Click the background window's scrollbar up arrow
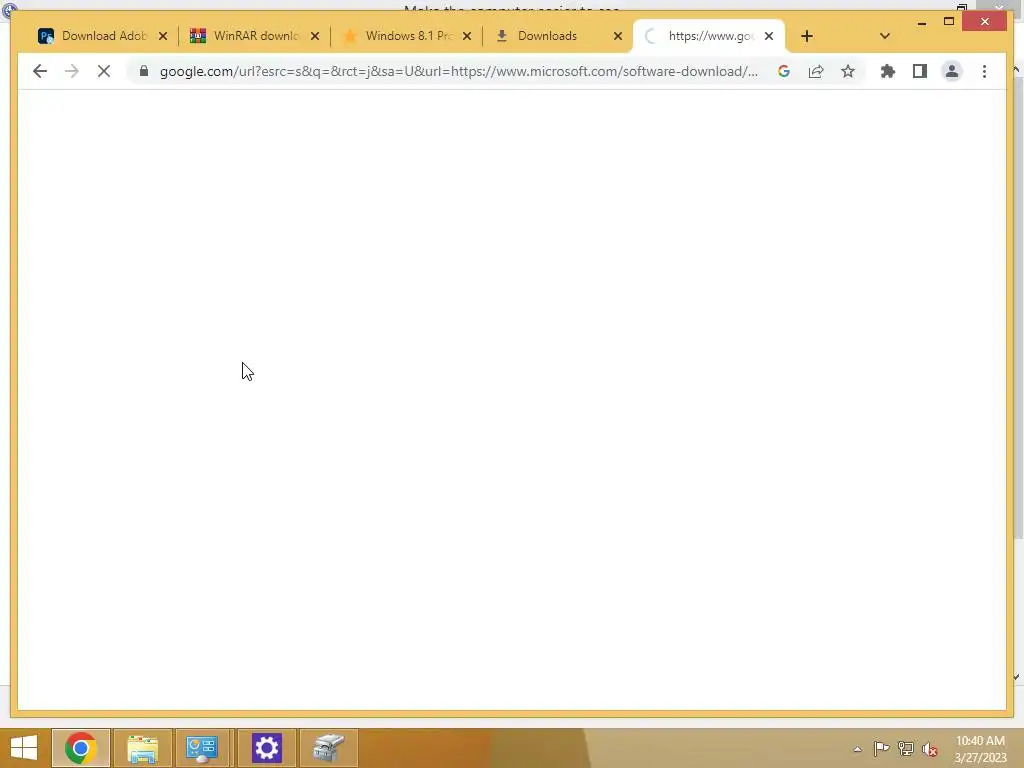1024x768 pixels. 1017,69
